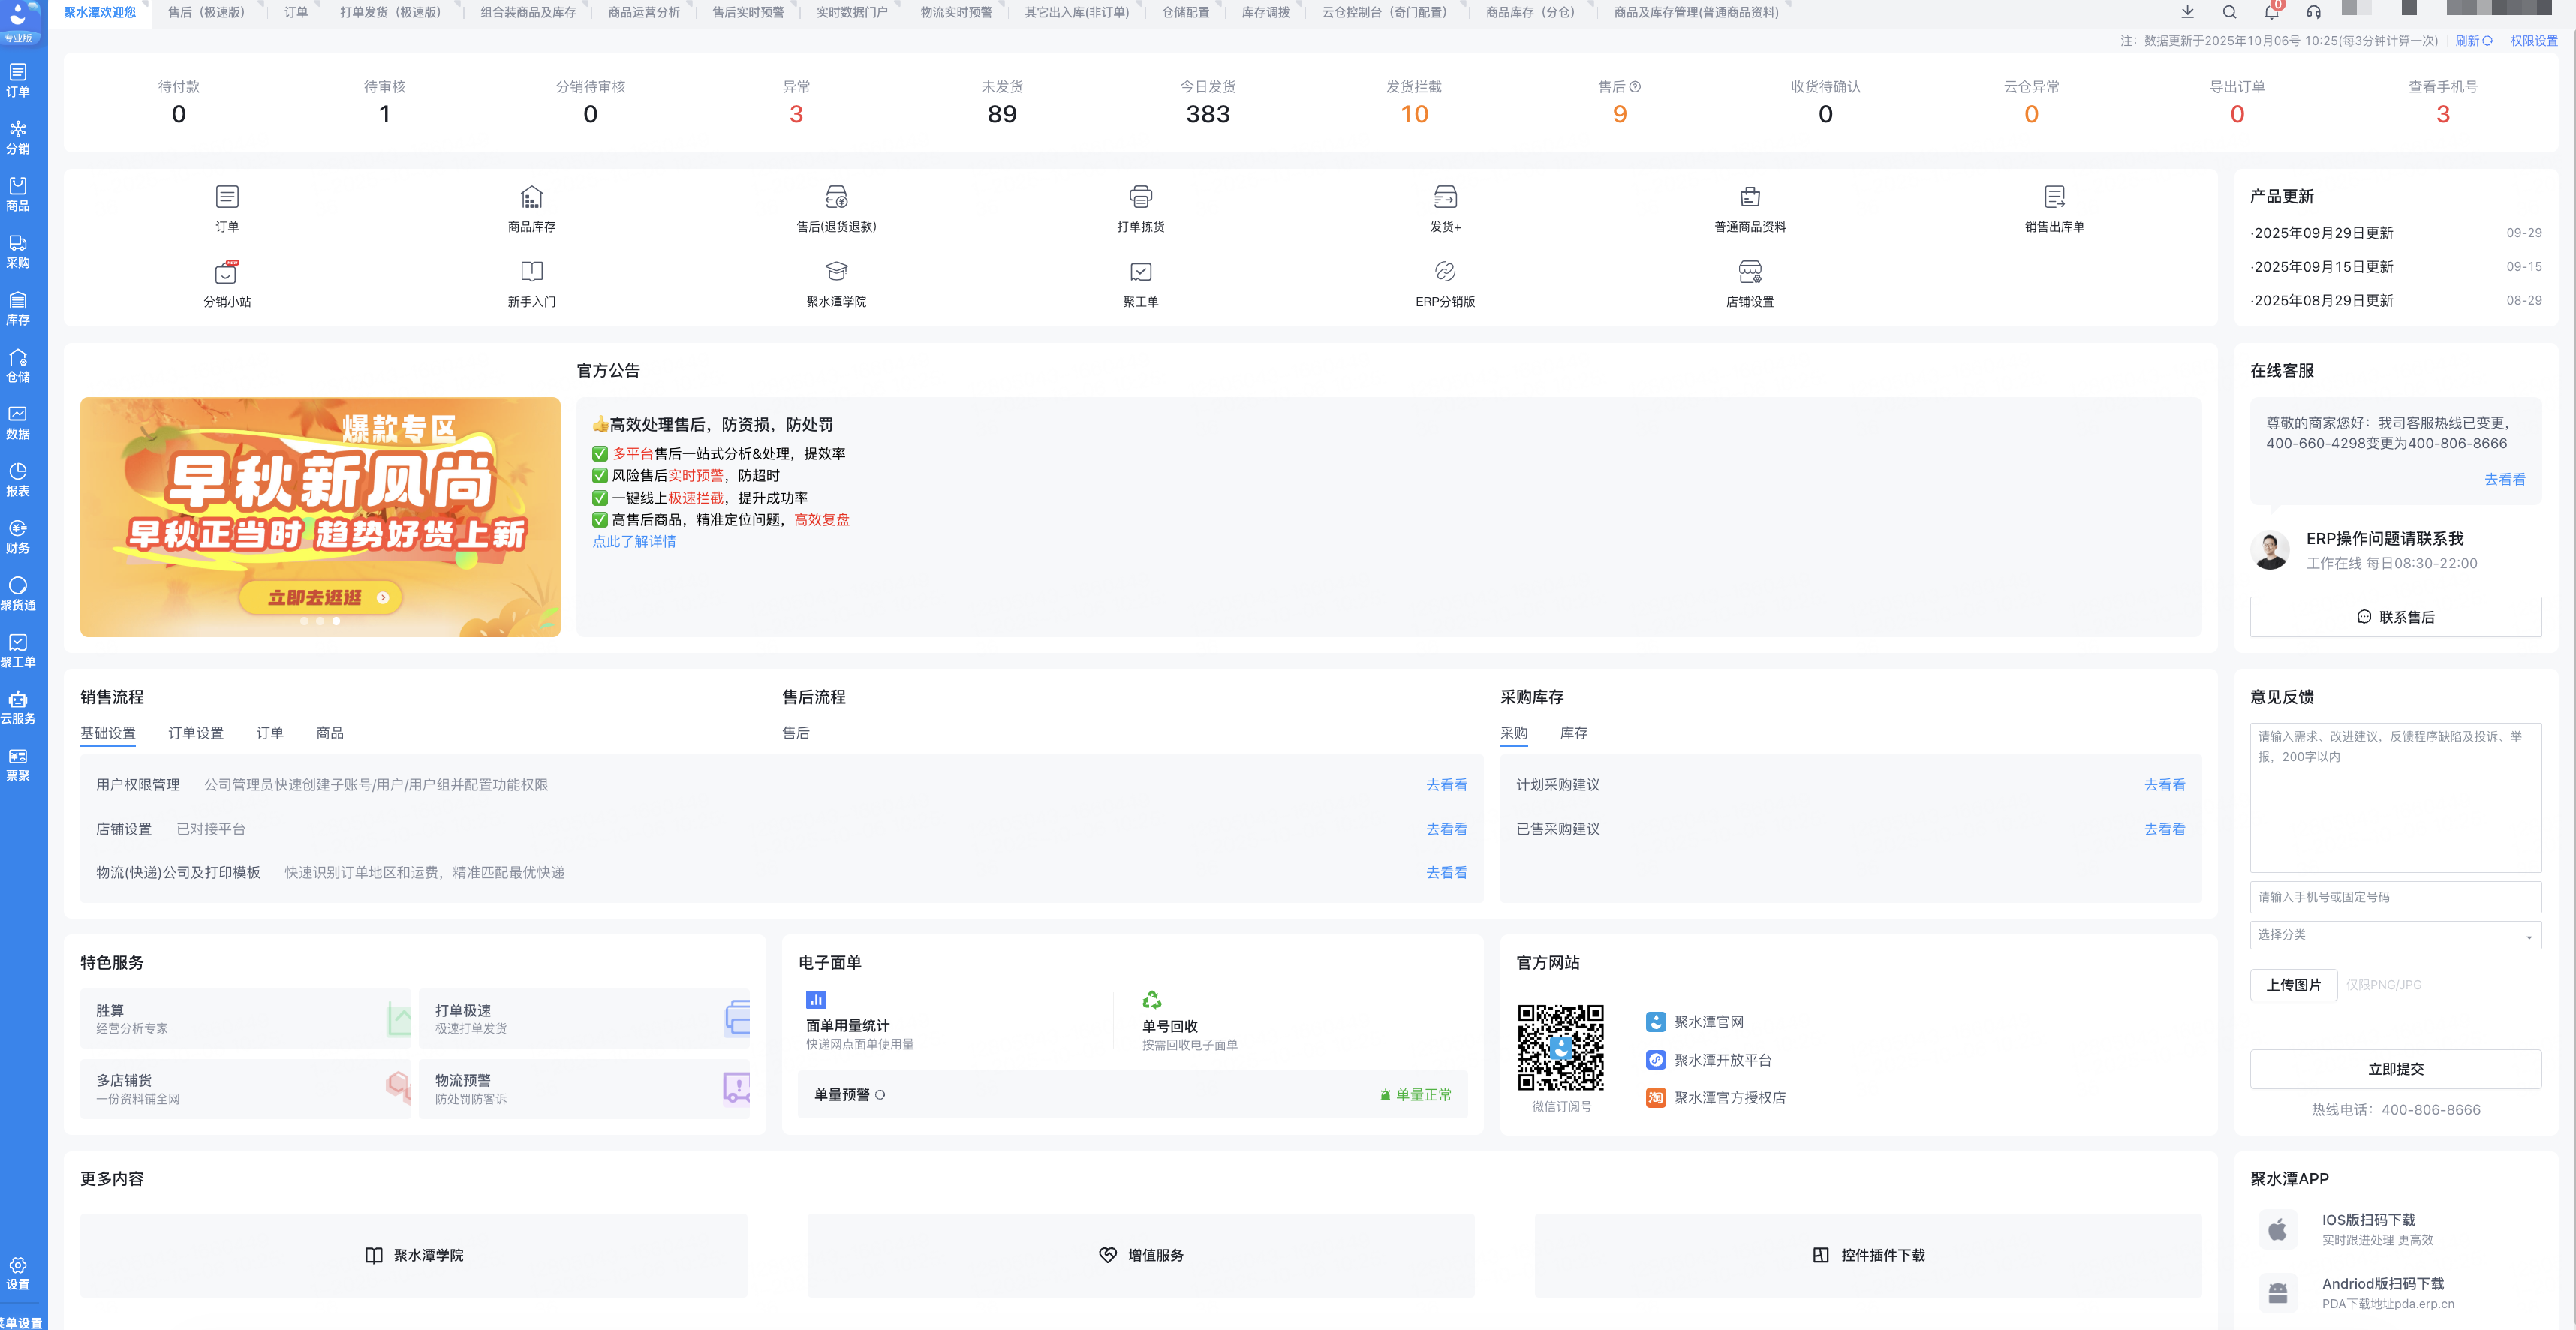Click the 店铺设置 shop icon

point(1749,272)
